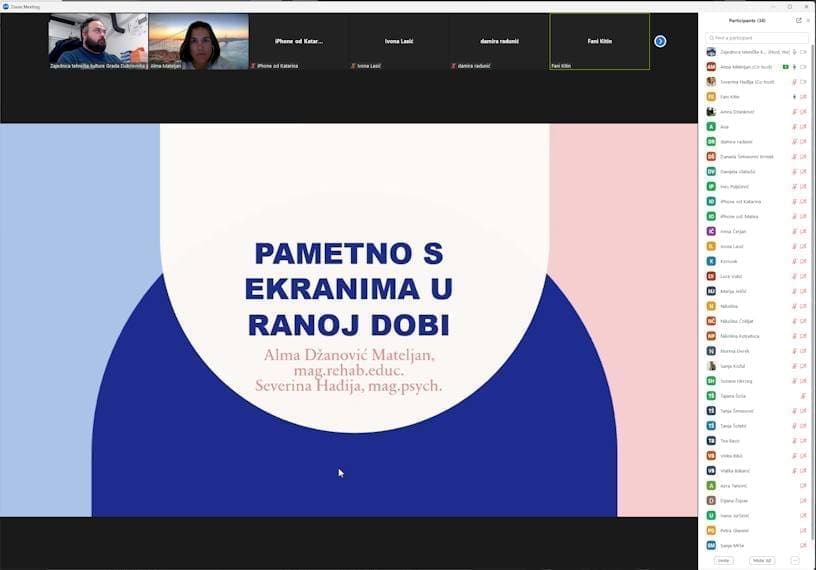Click the Mute All button
This screenshot has width=816, height=570.
click(x=762, y=560)
